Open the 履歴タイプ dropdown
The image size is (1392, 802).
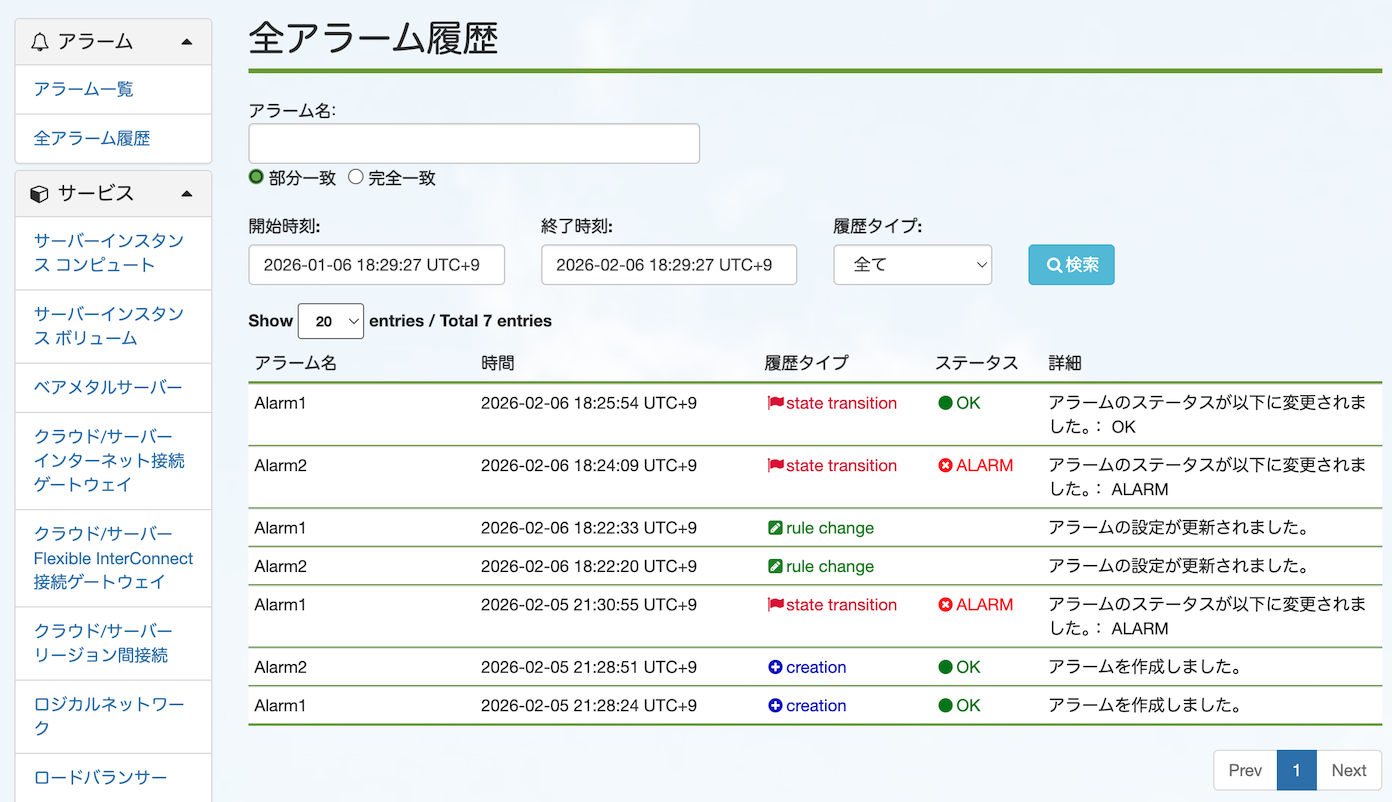tap(912, 264)
